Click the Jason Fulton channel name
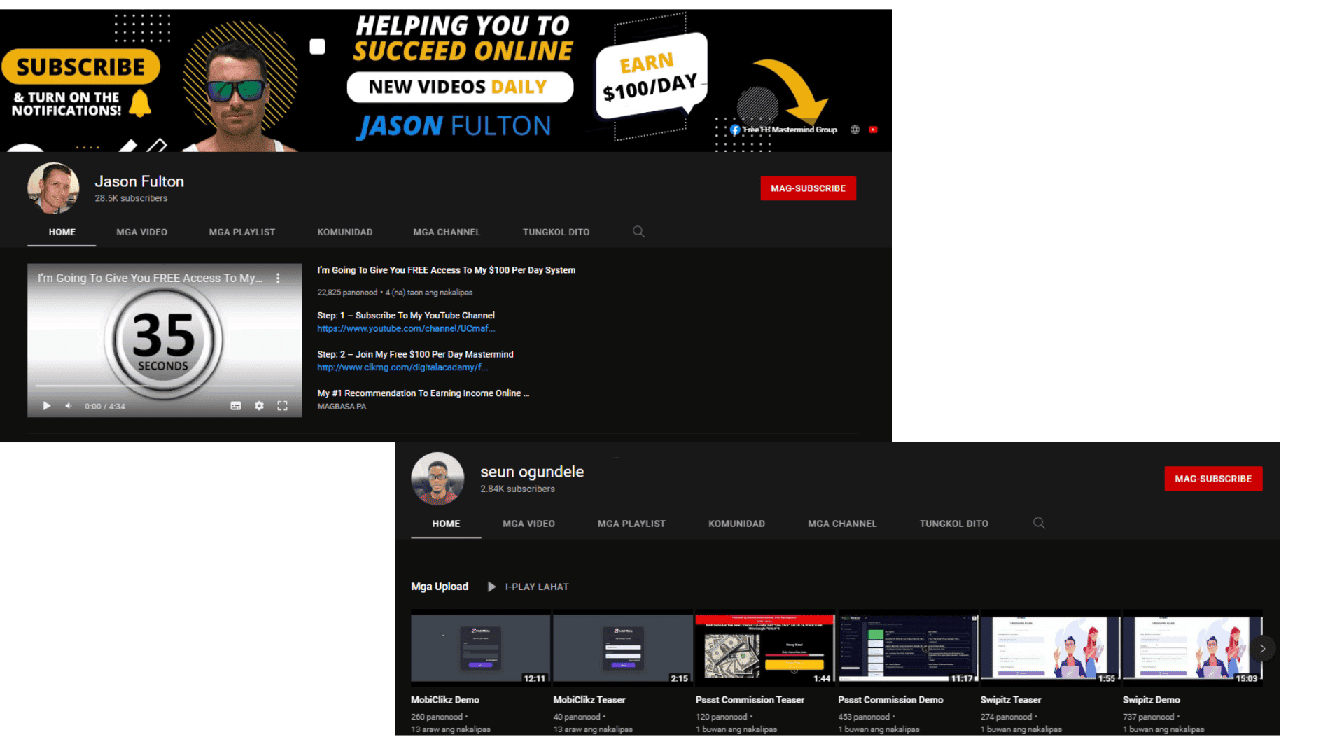 [x=139, y=182]
